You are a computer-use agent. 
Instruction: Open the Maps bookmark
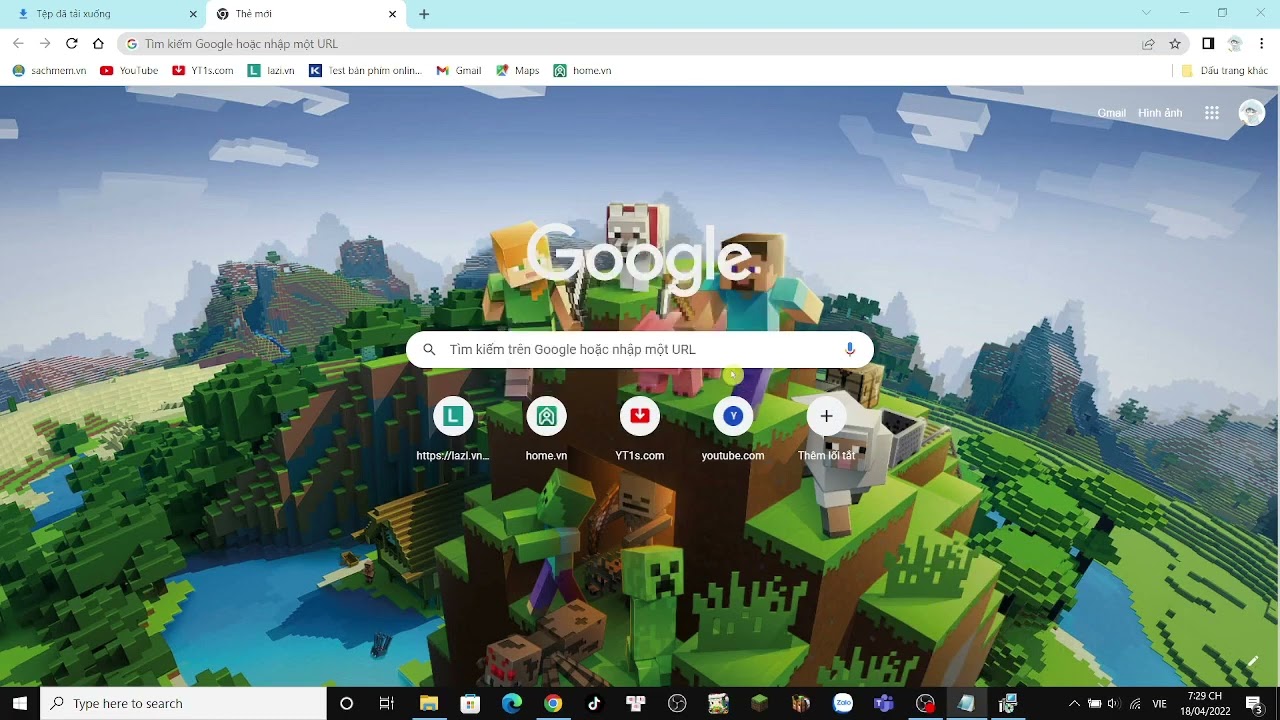click(x=518, y=71)
